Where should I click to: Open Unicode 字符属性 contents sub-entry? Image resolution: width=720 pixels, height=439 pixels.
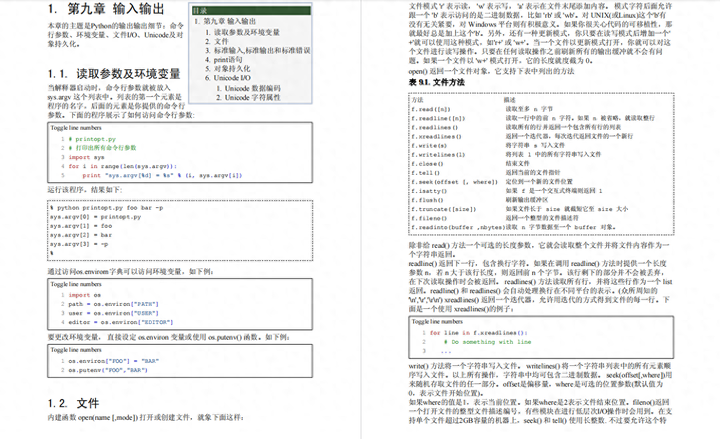[x=253, y=97]
